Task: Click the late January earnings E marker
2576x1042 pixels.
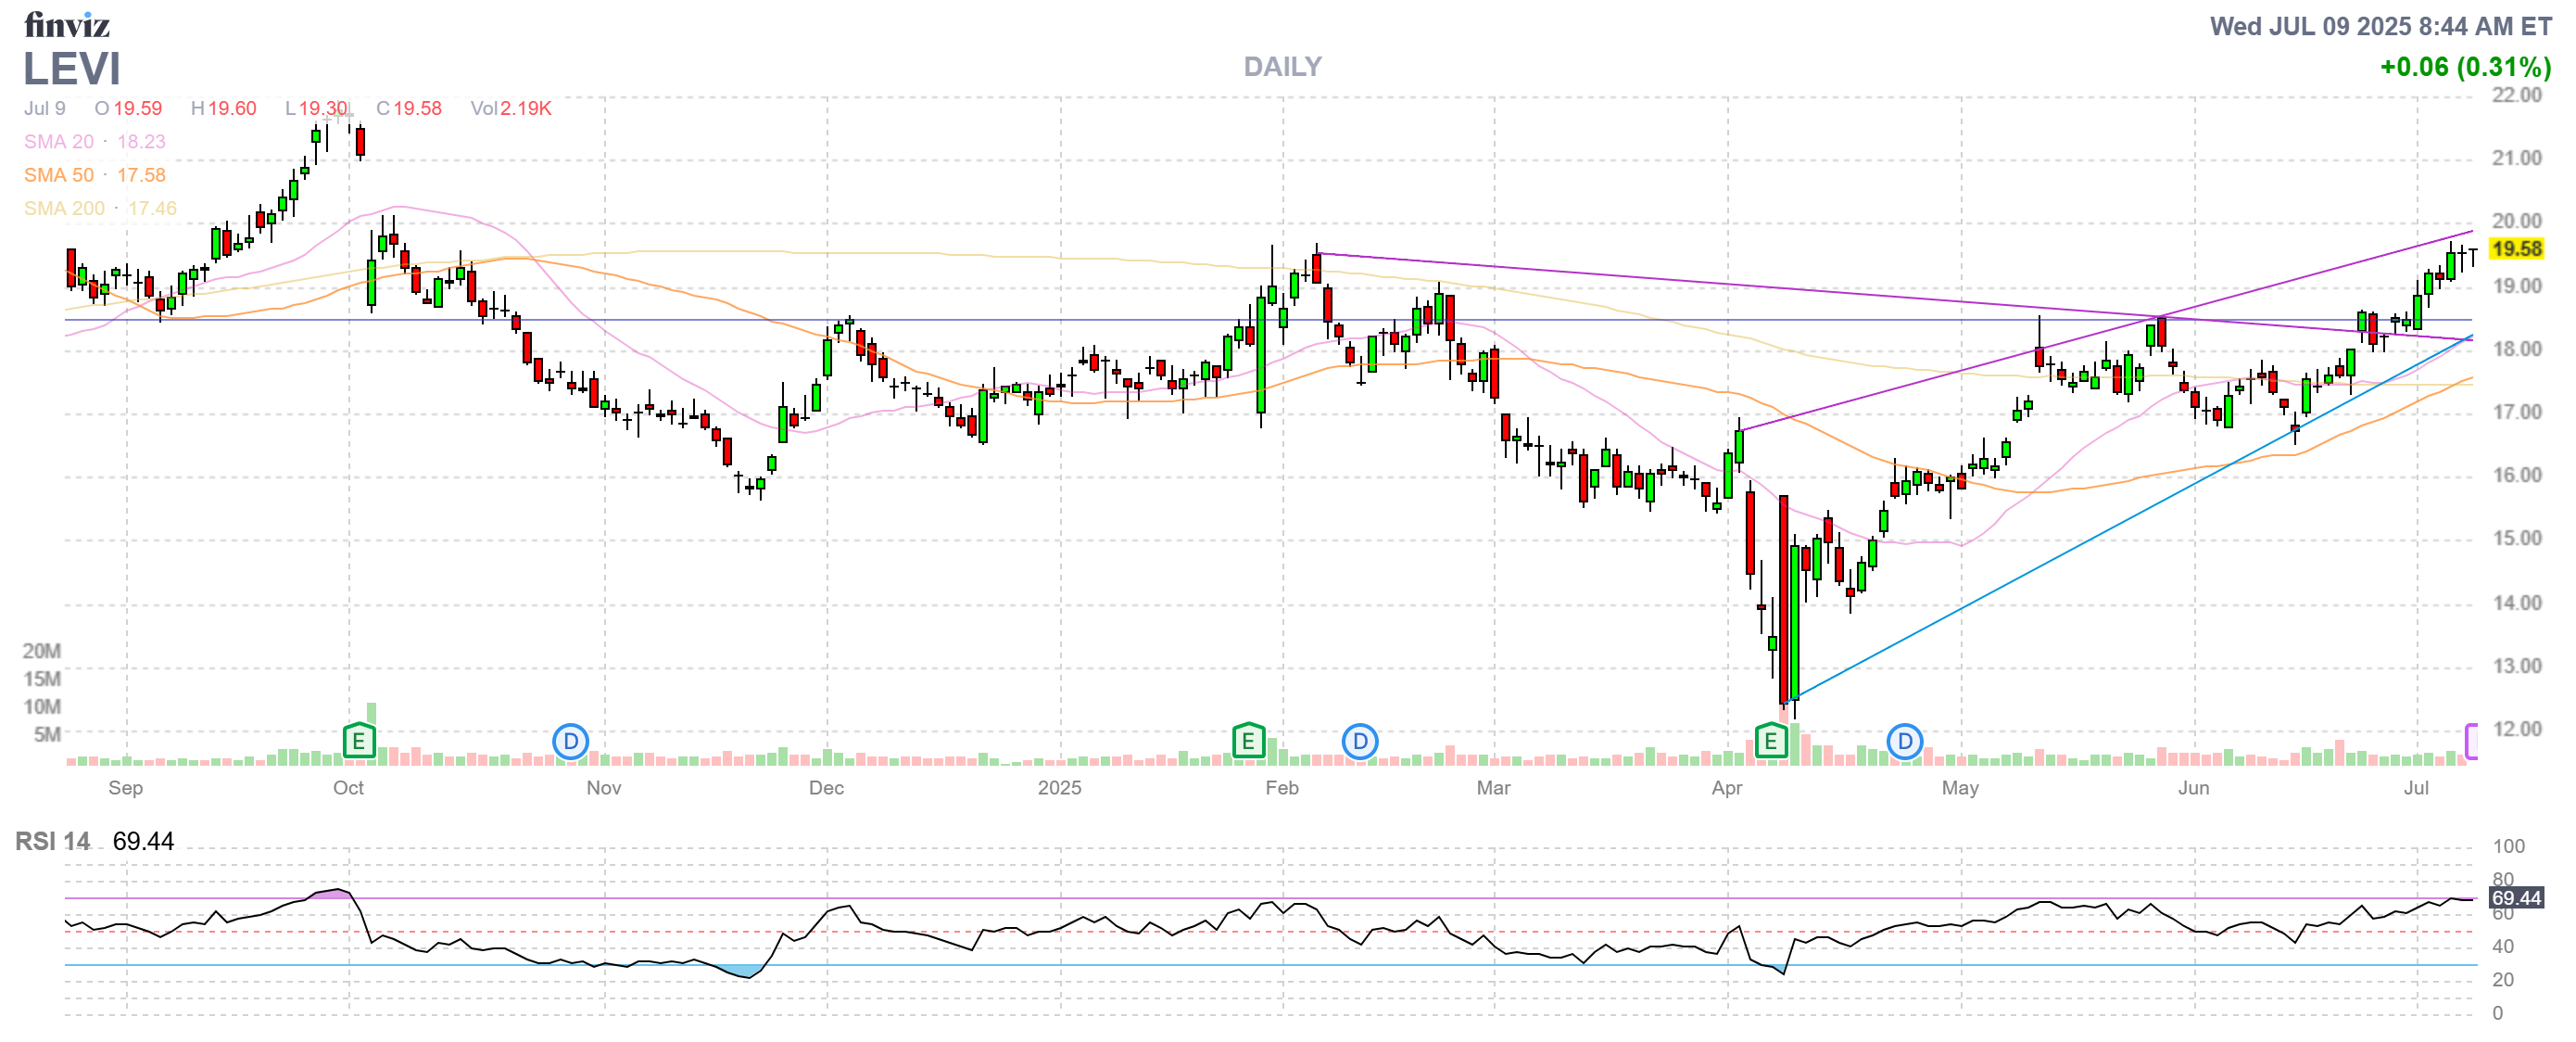Action: point(1247,742)
